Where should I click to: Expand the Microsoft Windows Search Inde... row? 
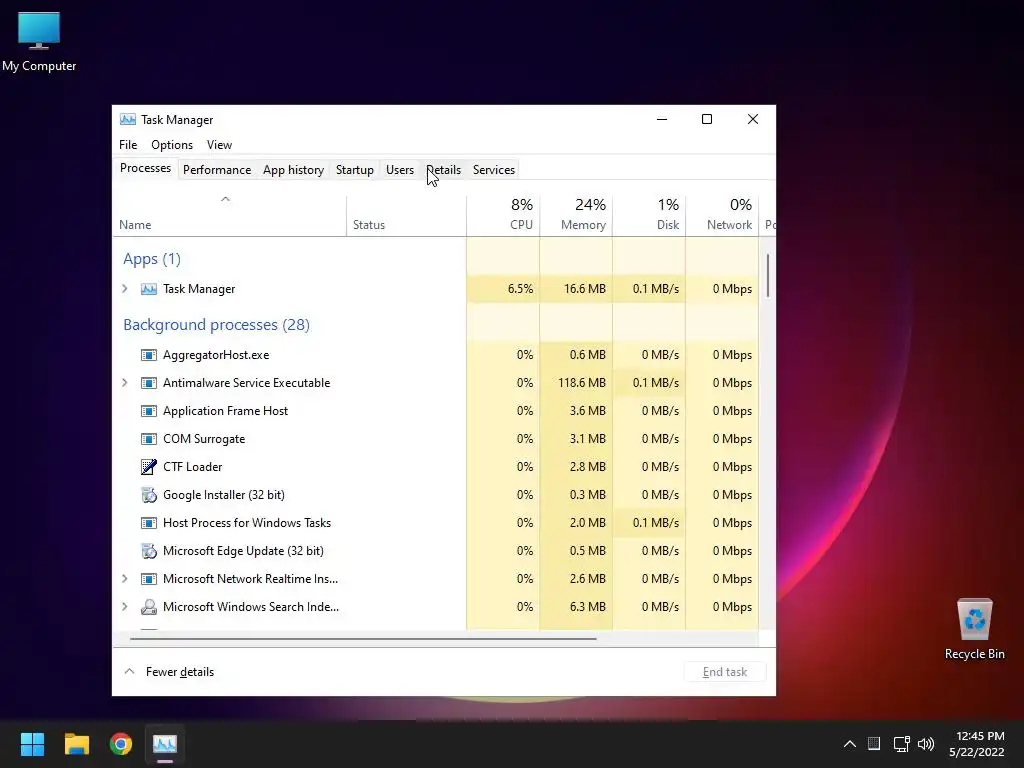pos(125,607)
